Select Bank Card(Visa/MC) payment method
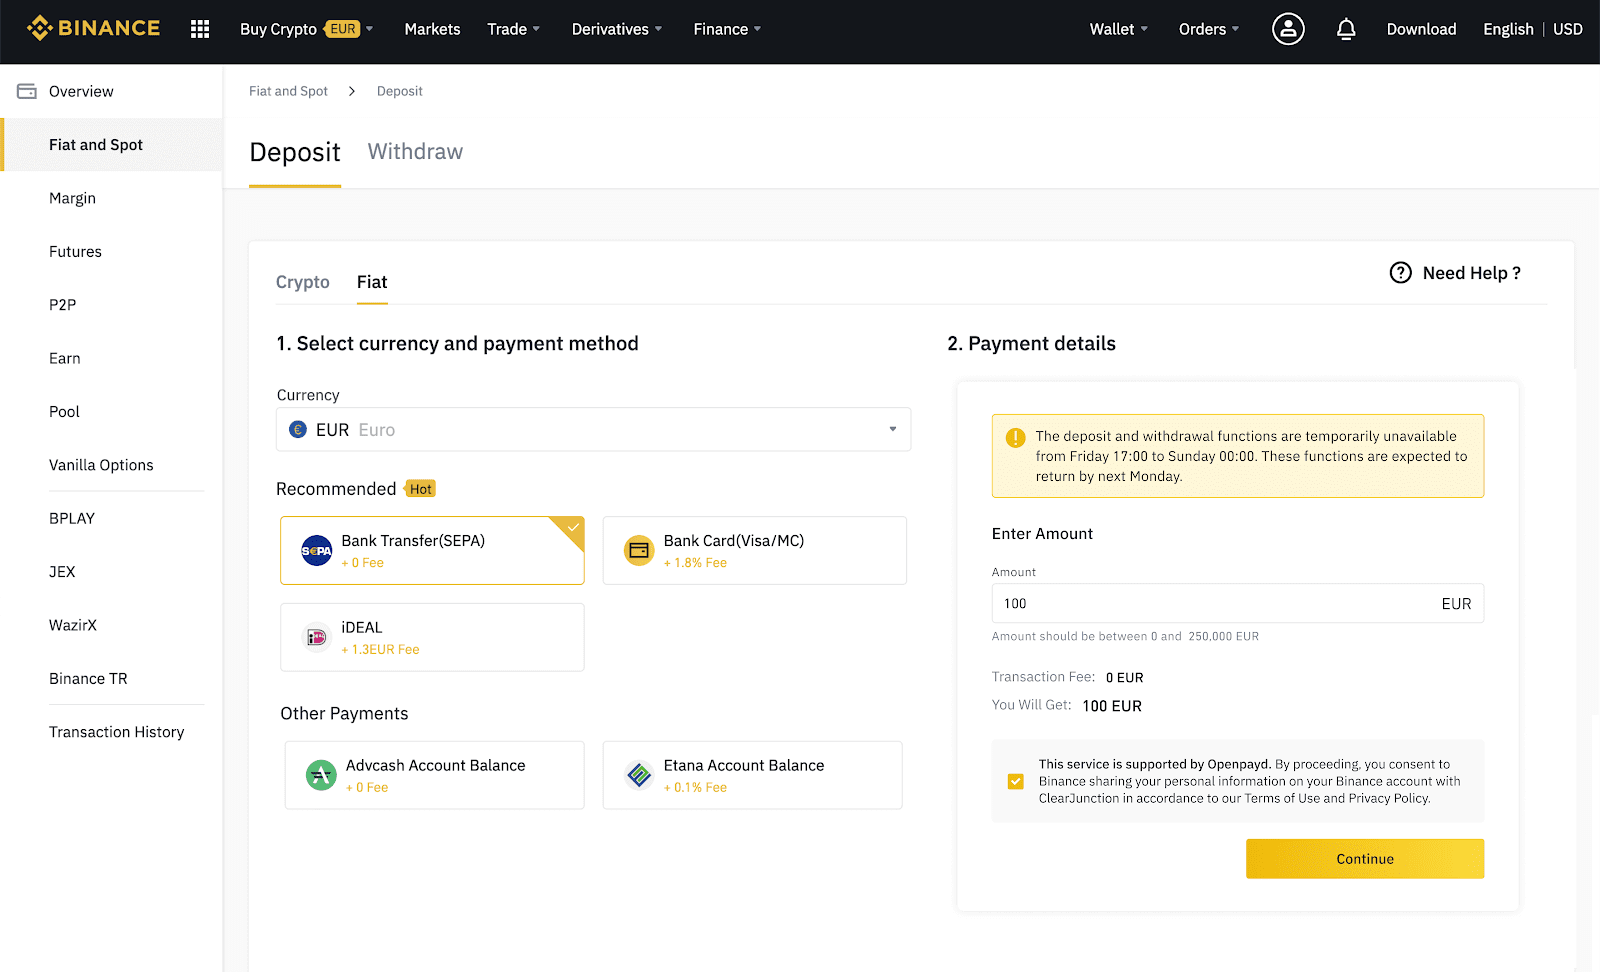The height and width of the screenshot is (972, 1600). (x=755, y=551)
